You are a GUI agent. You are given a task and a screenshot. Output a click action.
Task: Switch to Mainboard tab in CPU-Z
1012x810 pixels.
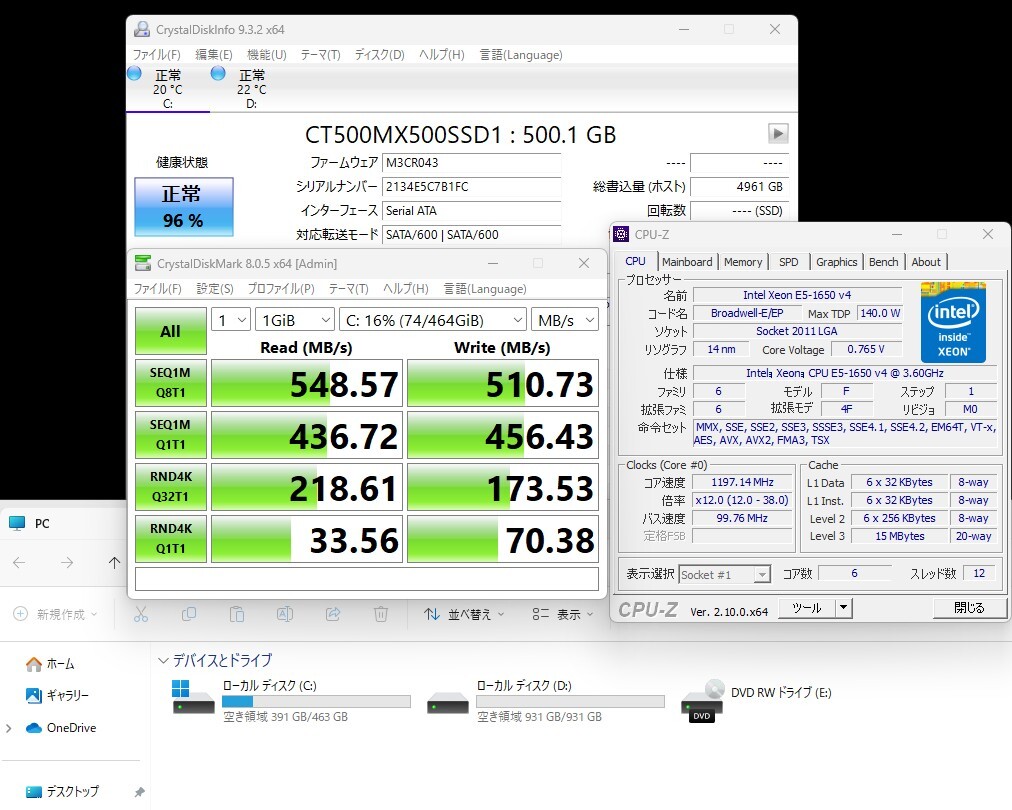[x=687, y=261]
